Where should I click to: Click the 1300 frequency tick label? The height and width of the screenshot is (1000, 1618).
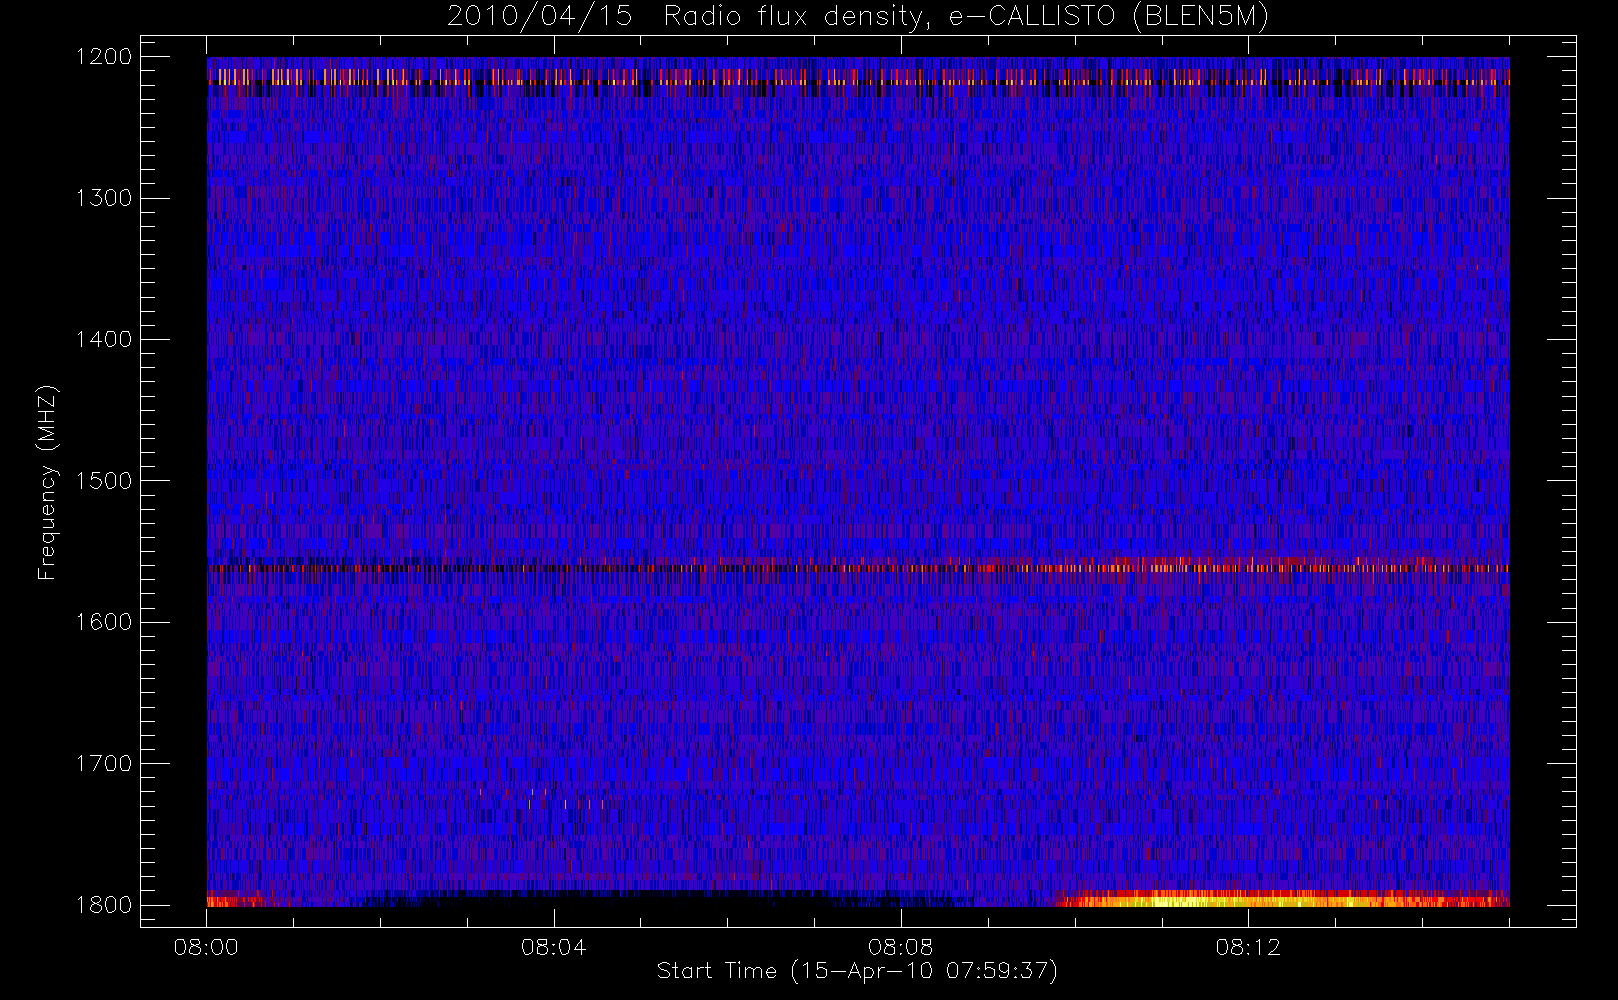[x=103, y=198]
